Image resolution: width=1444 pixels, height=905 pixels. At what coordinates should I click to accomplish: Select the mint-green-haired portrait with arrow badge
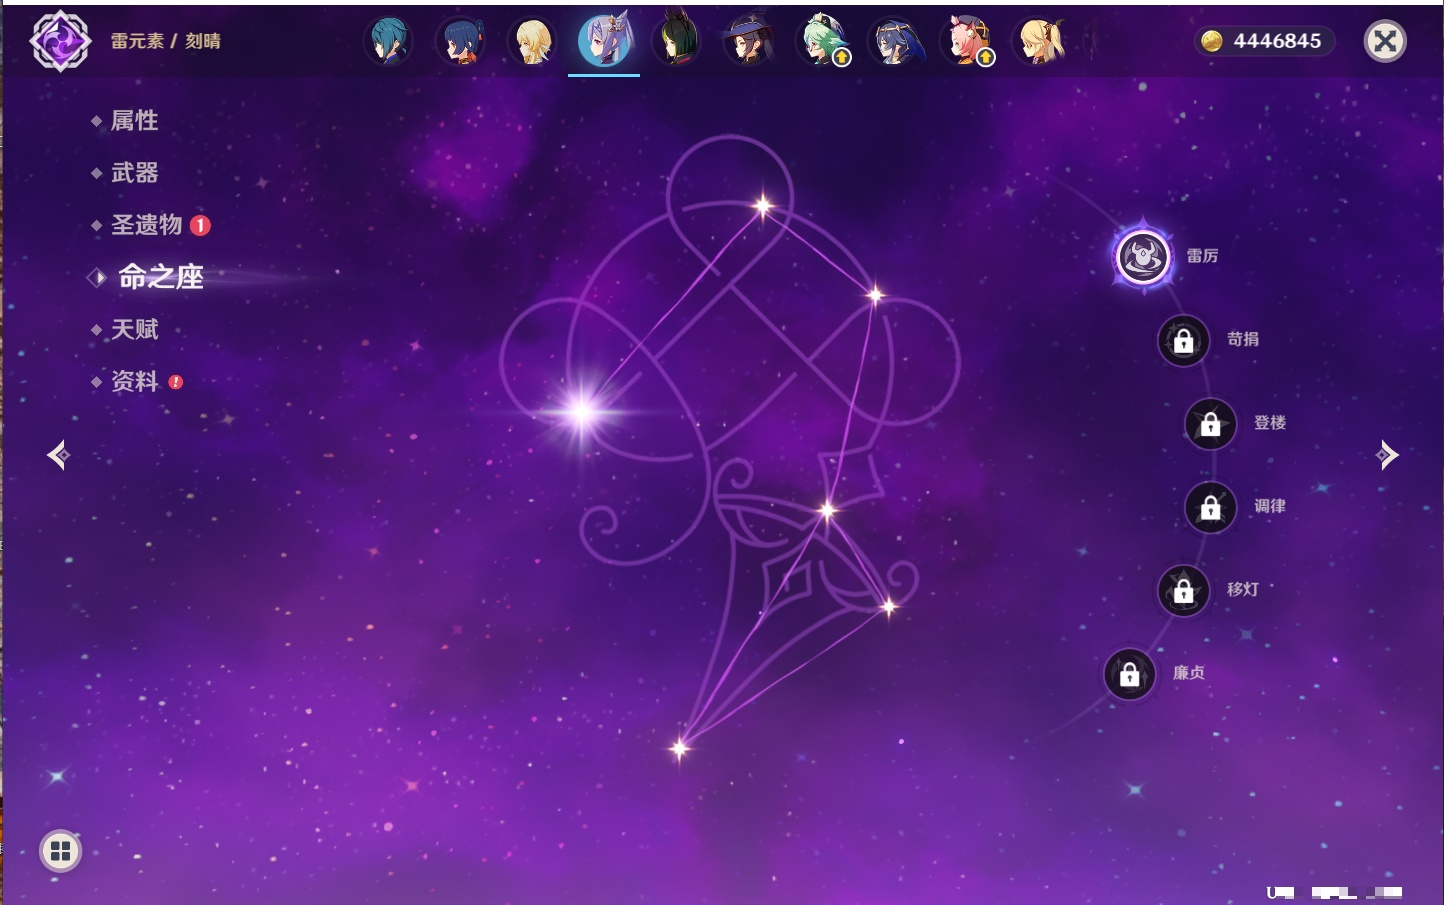click(822, 42)
